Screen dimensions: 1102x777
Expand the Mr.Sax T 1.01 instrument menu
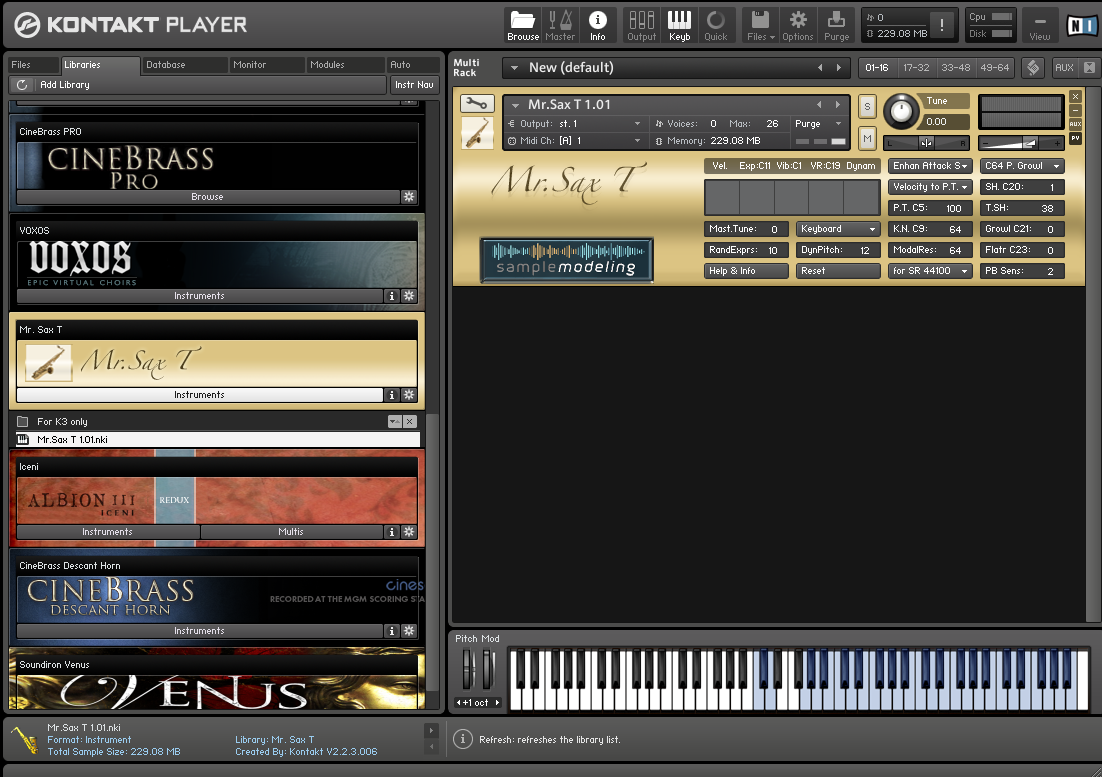[x=515, y=105]
